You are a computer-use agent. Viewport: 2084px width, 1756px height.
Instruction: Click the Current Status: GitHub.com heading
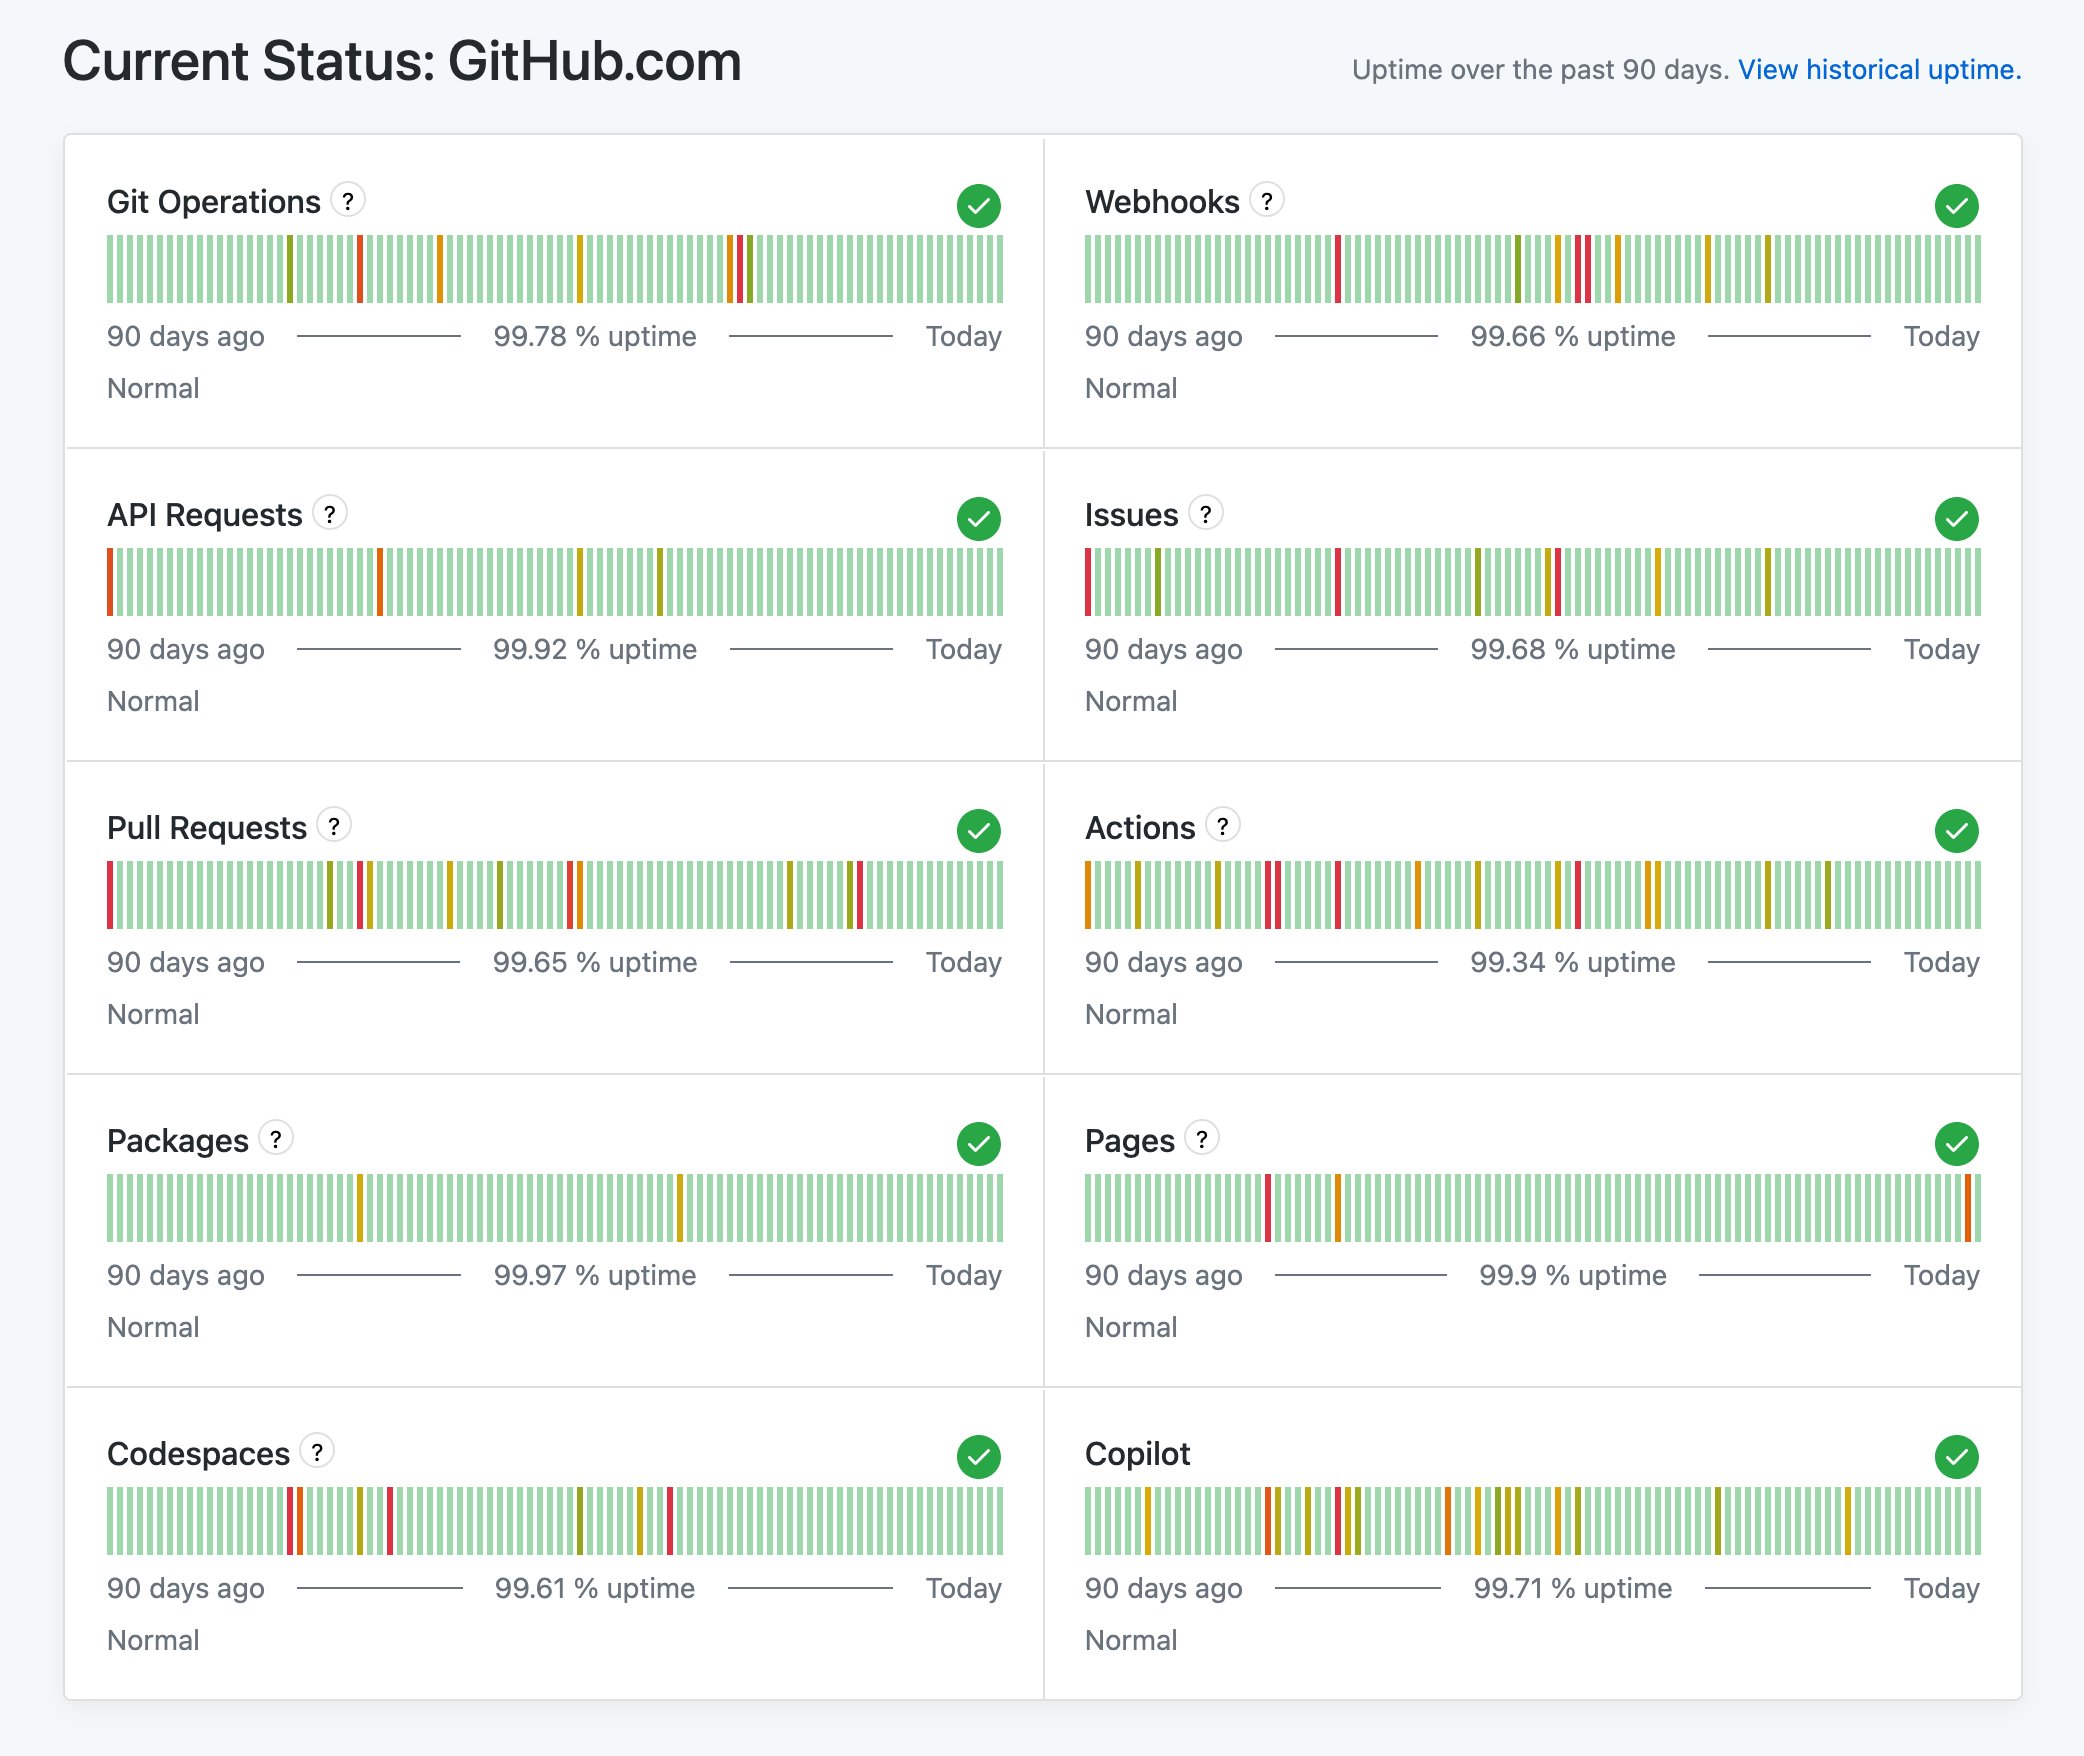402,60
